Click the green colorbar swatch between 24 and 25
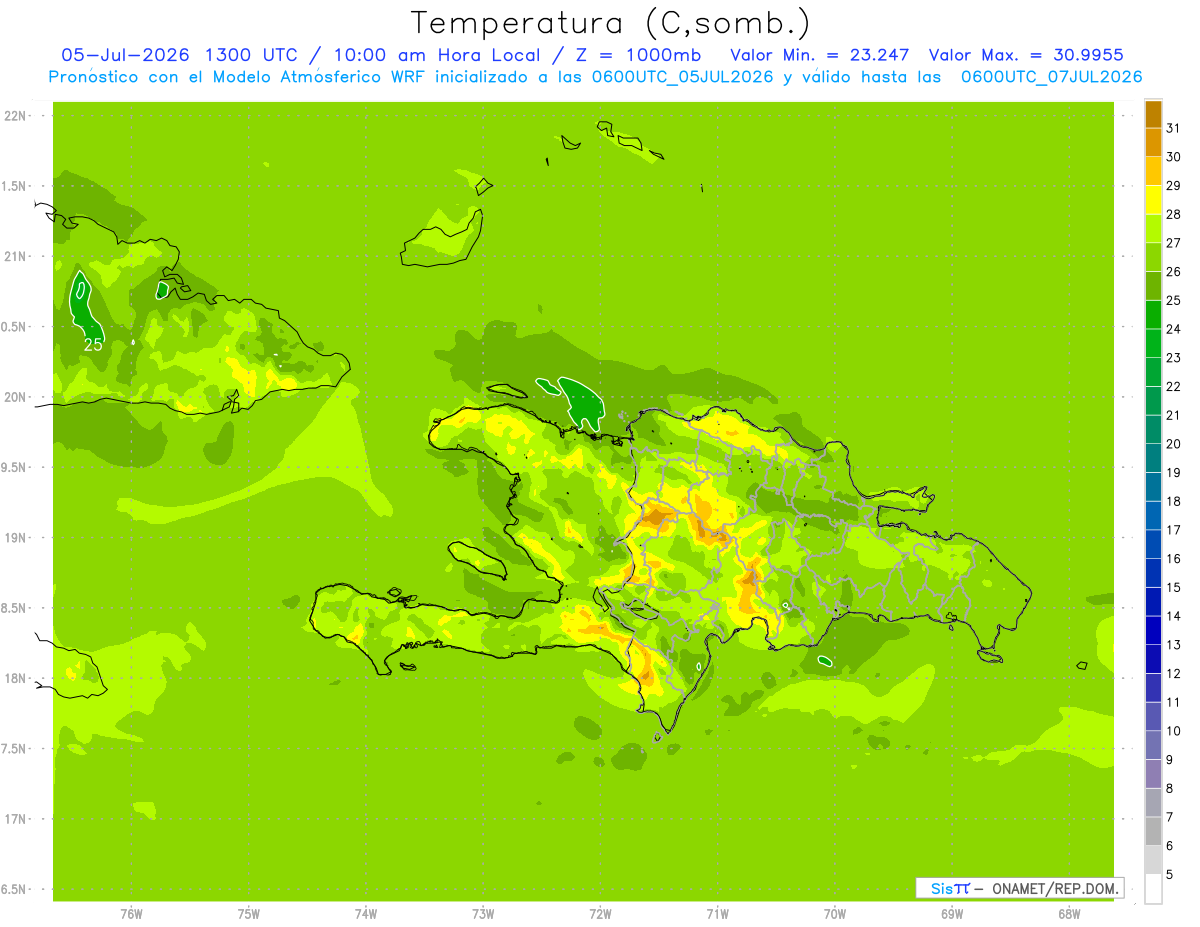1200x927 pixels. [1153, 314]
